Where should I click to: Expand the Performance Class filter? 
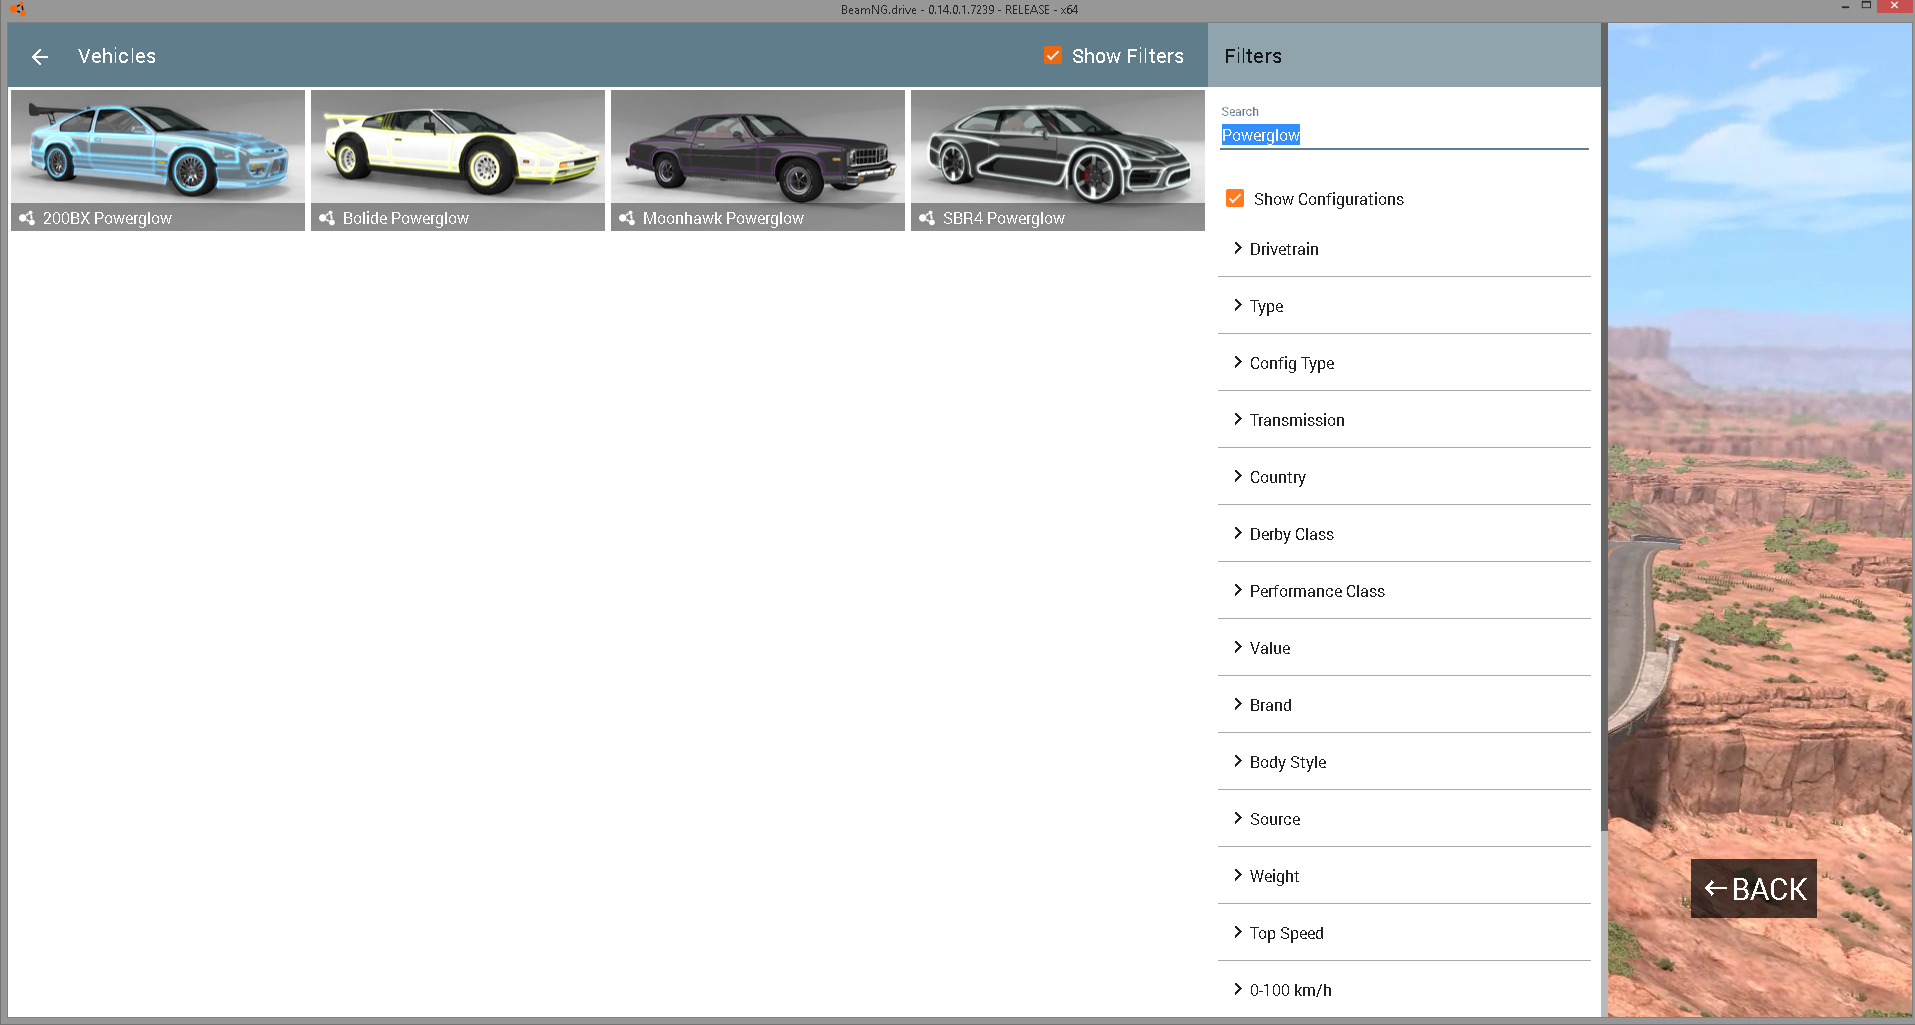[1404, 591]
